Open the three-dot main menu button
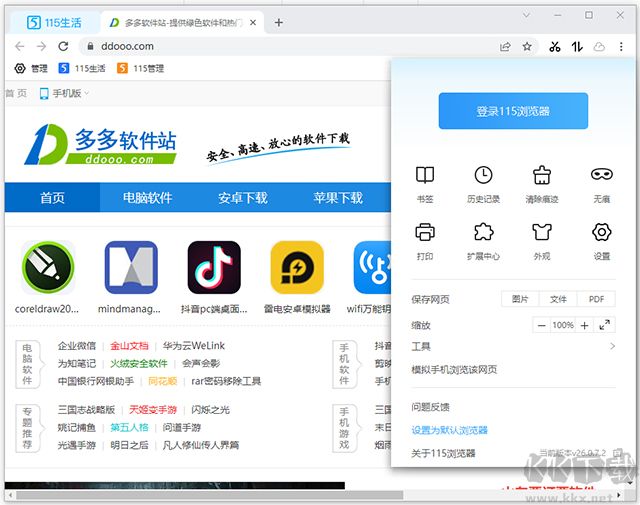640x505 pixels. point(621,47)
